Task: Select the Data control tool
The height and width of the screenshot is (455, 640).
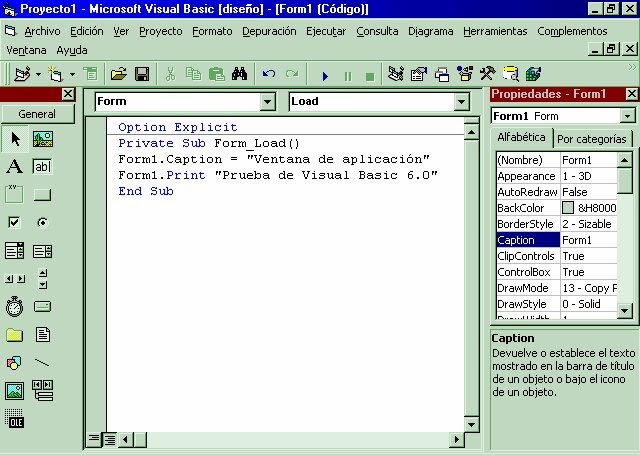Action: [42, 391]
